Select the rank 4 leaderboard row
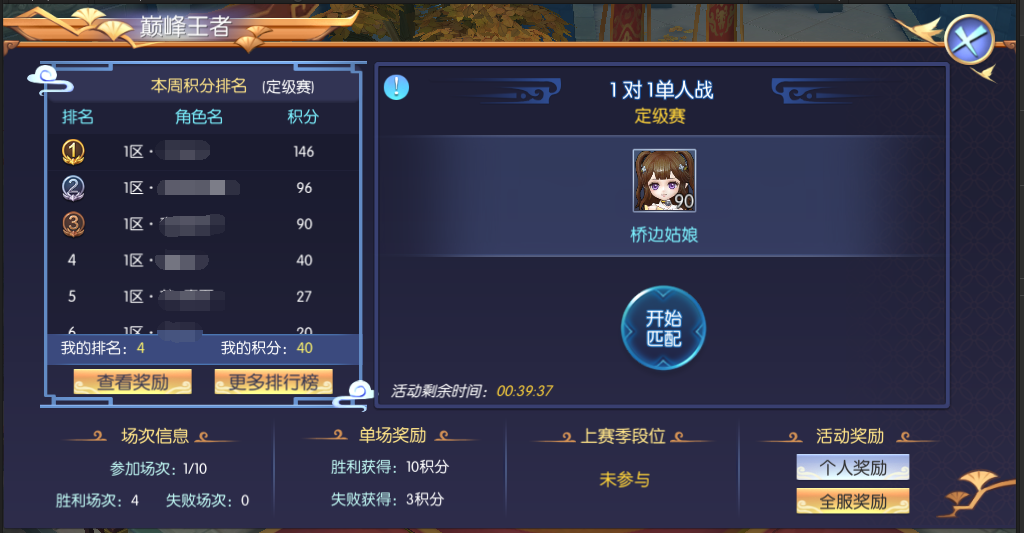Screen dimensions: 1024x533 [x=203, y=261]
